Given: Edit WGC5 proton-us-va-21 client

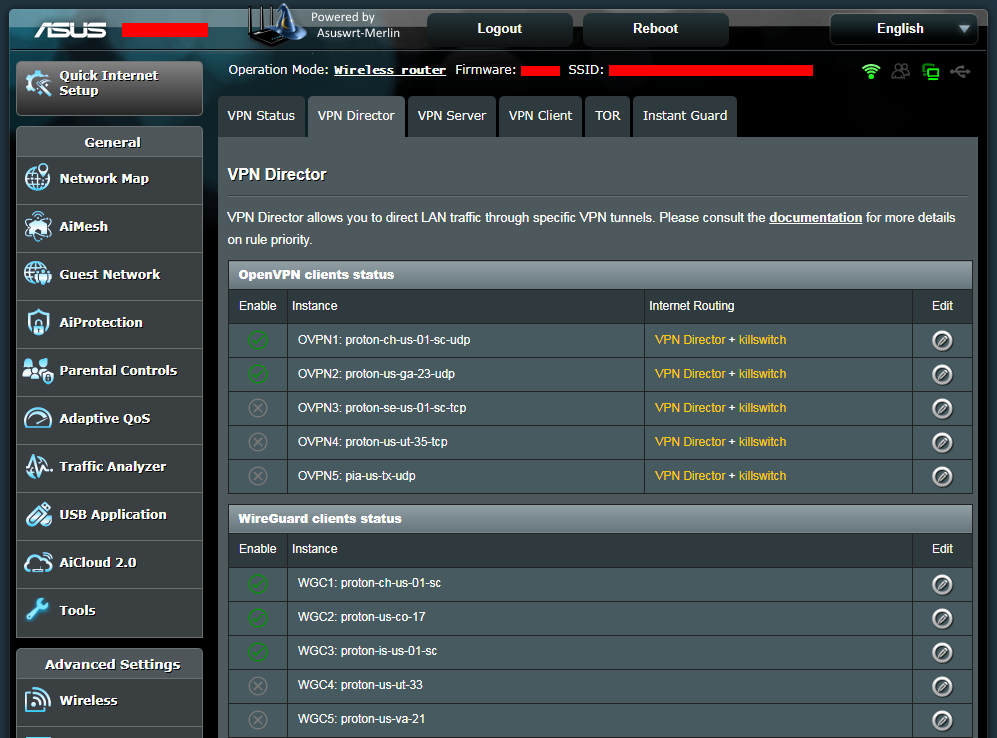Looking at the screenshot, I should coord(942,720).
